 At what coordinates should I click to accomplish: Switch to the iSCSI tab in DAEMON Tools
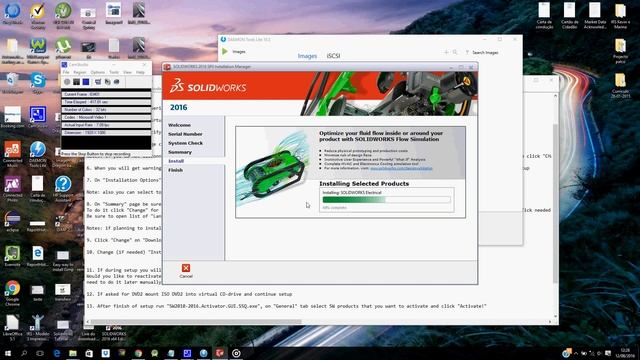pos(333,56)
